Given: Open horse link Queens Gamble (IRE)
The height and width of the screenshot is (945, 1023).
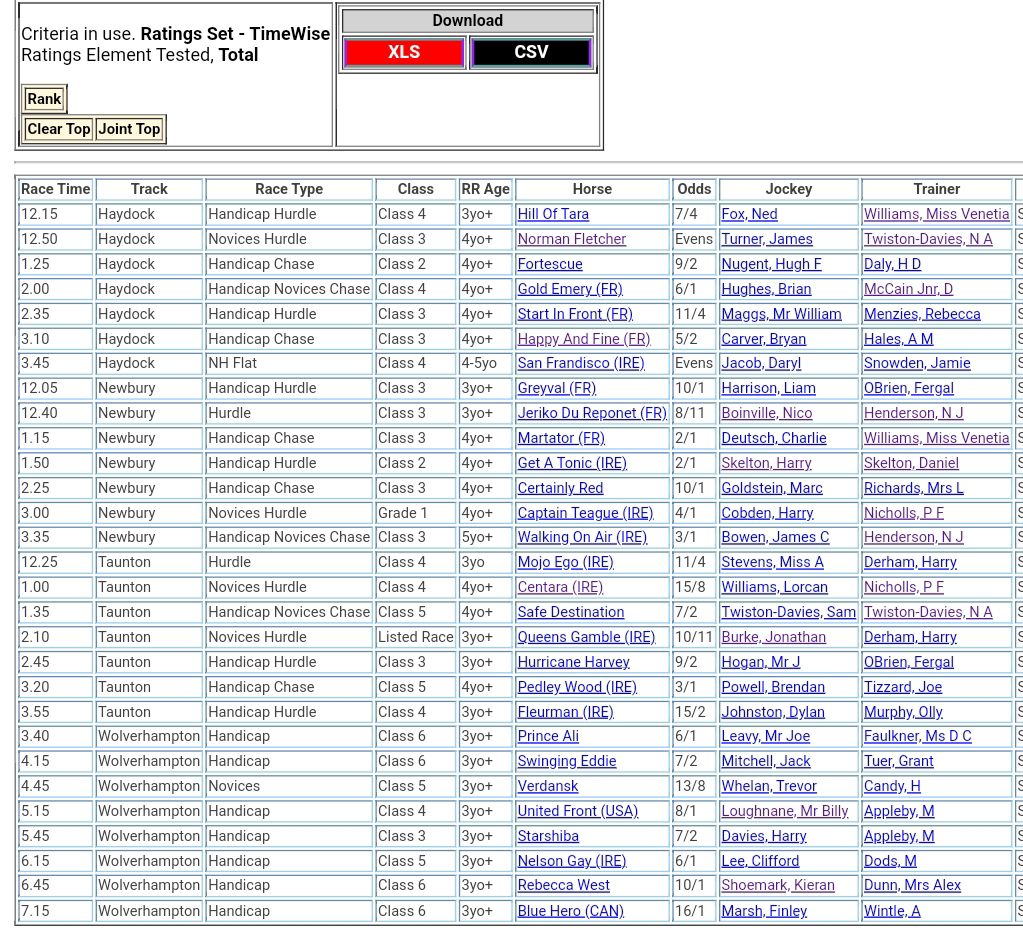Looking at the screenshot, I should pos(586,637).
